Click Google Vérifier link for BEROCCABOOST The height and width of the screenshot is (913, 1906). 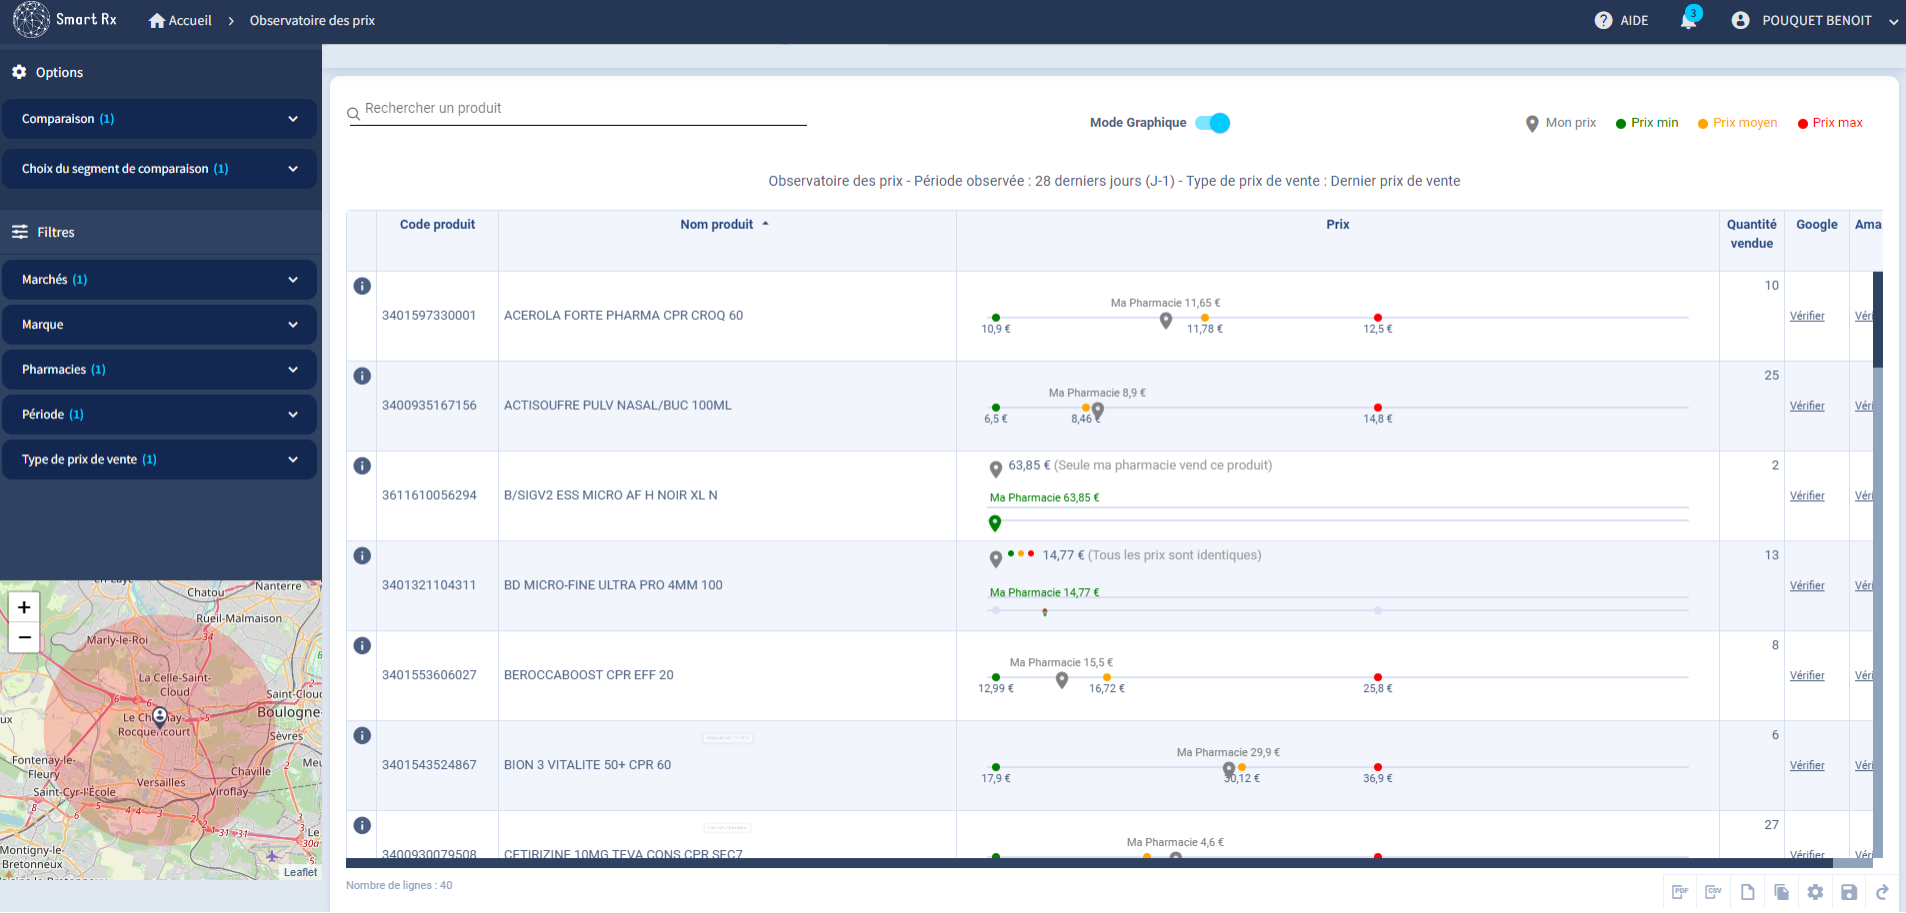[x=1807, y=676]
